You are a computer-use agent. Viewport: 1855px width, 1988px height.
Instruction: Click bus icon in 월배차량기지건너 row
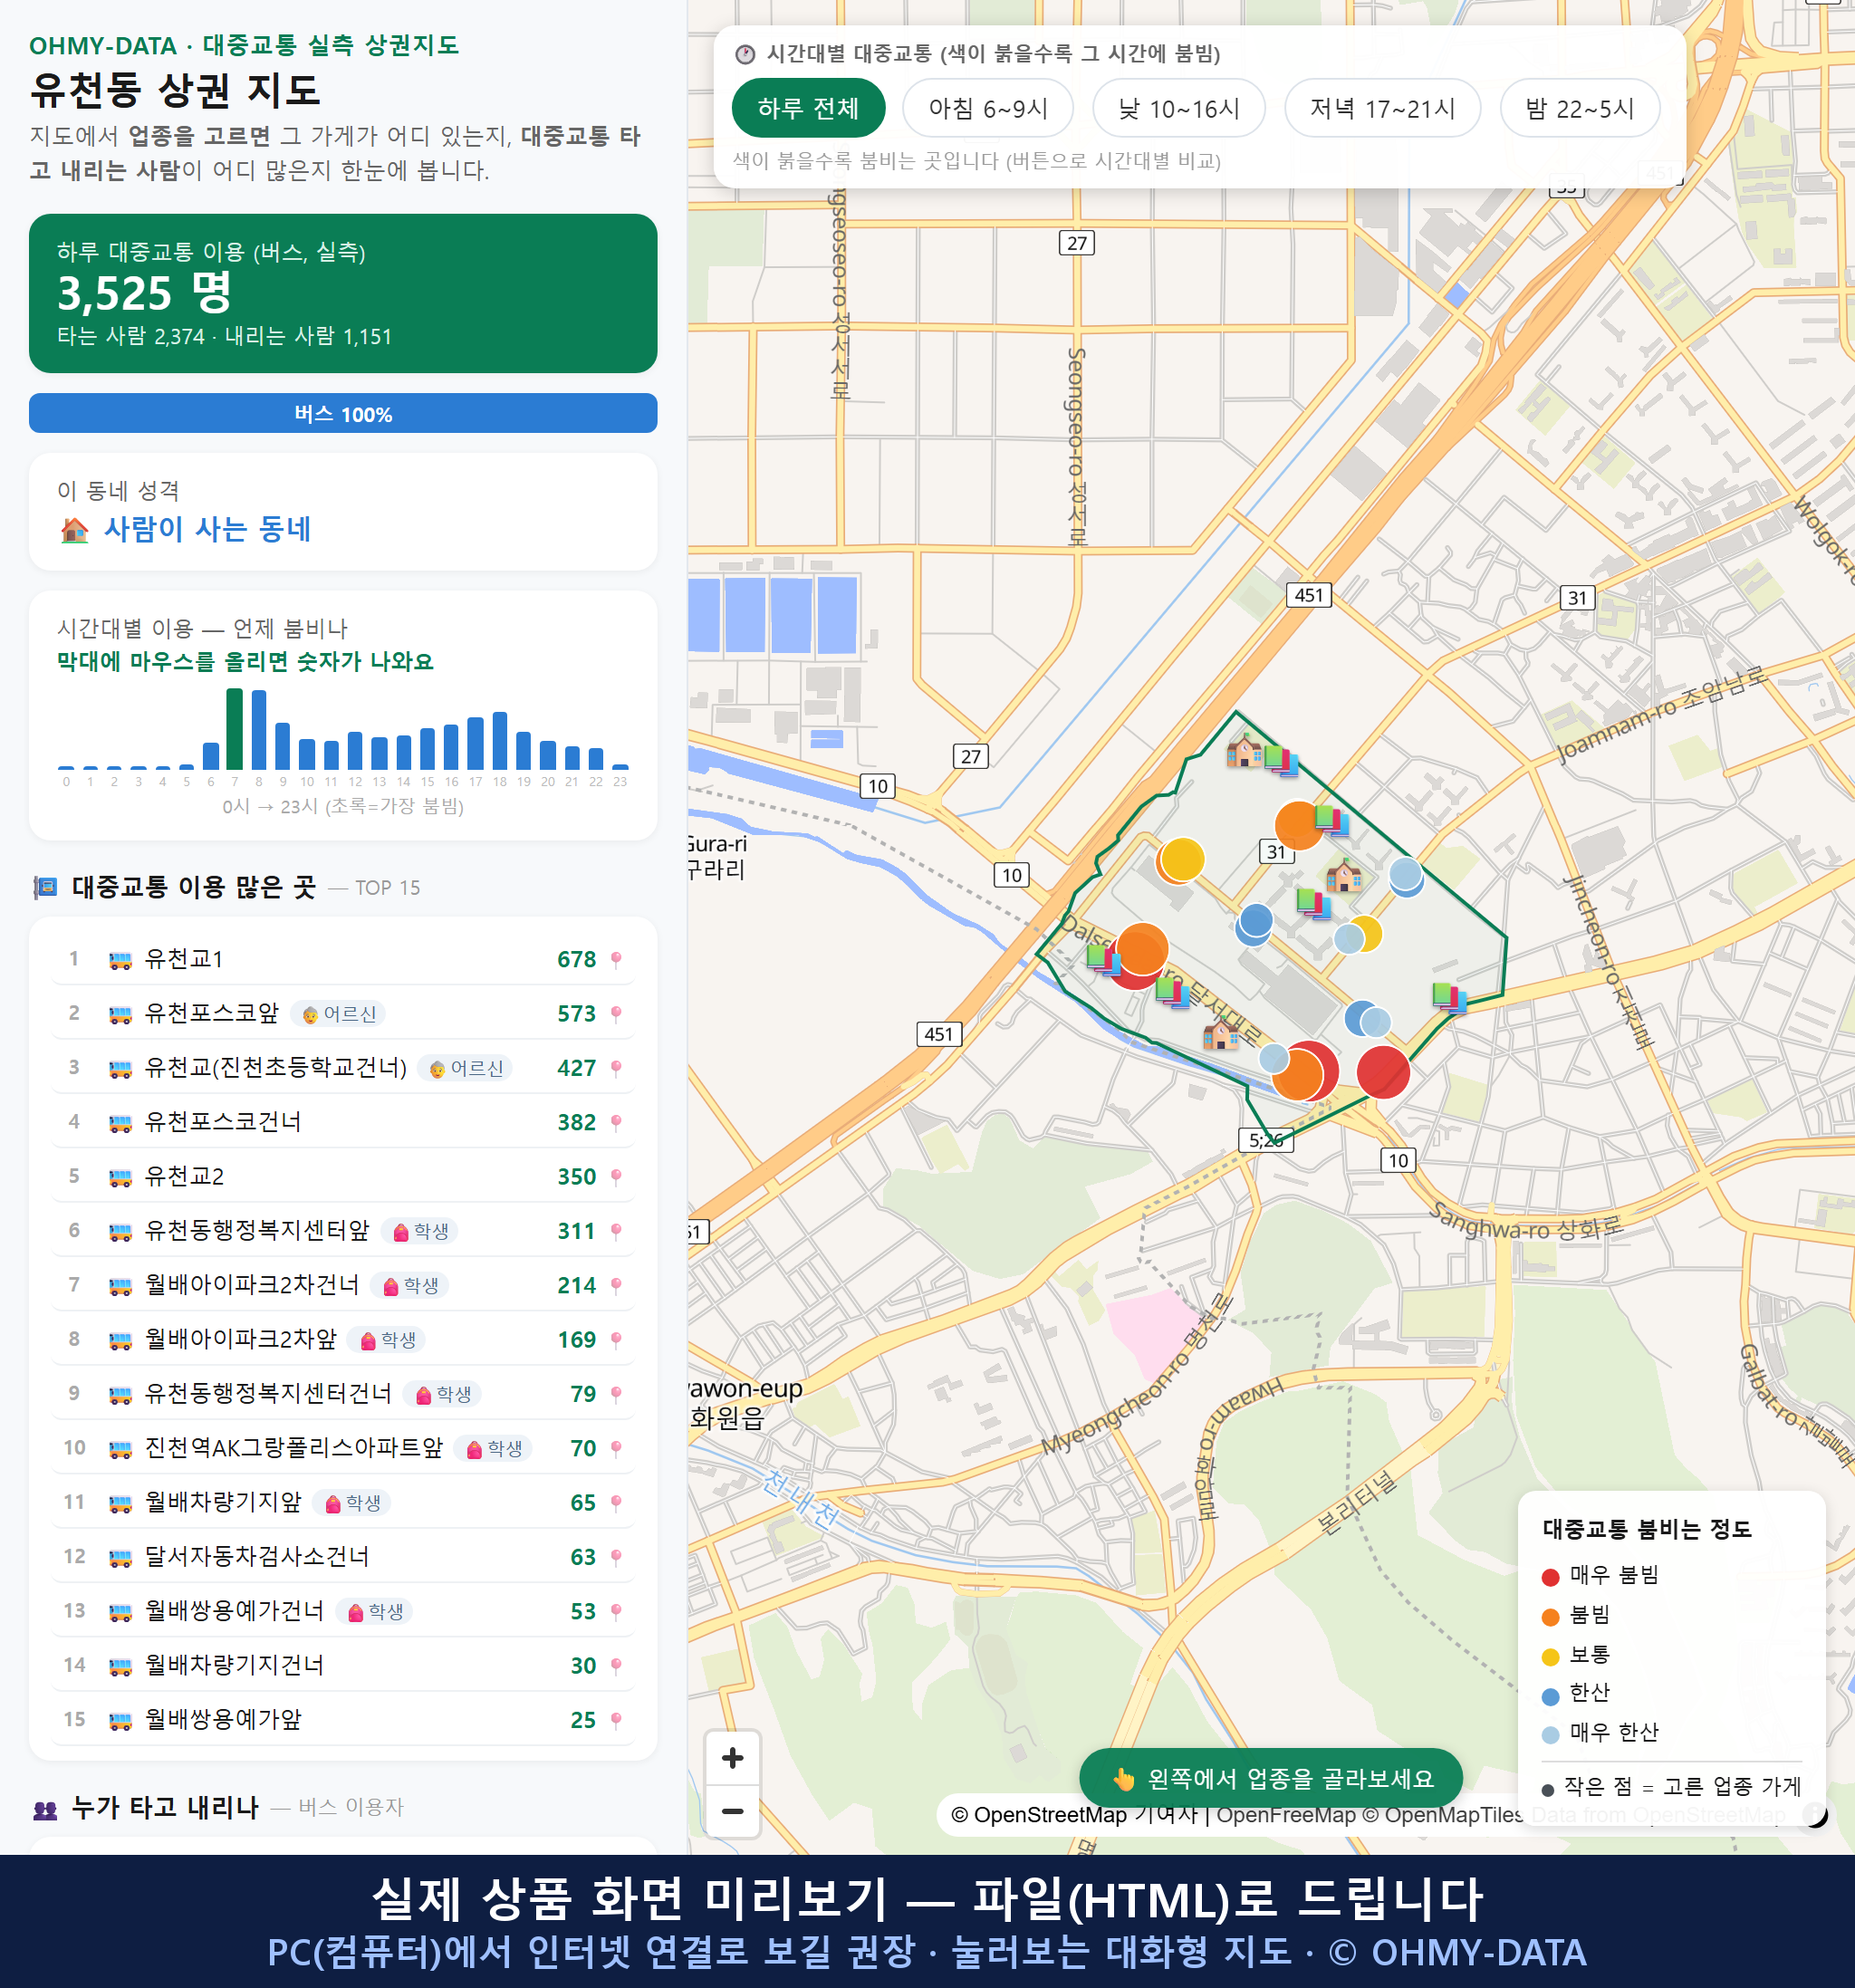(120, 1666)
